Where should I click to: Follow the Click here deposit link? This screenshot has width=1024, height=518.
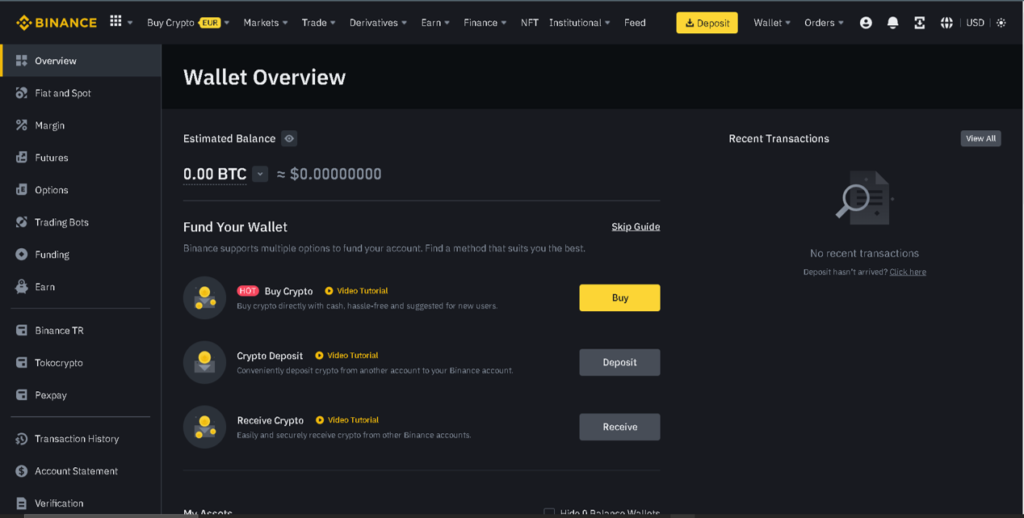pos(908,272)
